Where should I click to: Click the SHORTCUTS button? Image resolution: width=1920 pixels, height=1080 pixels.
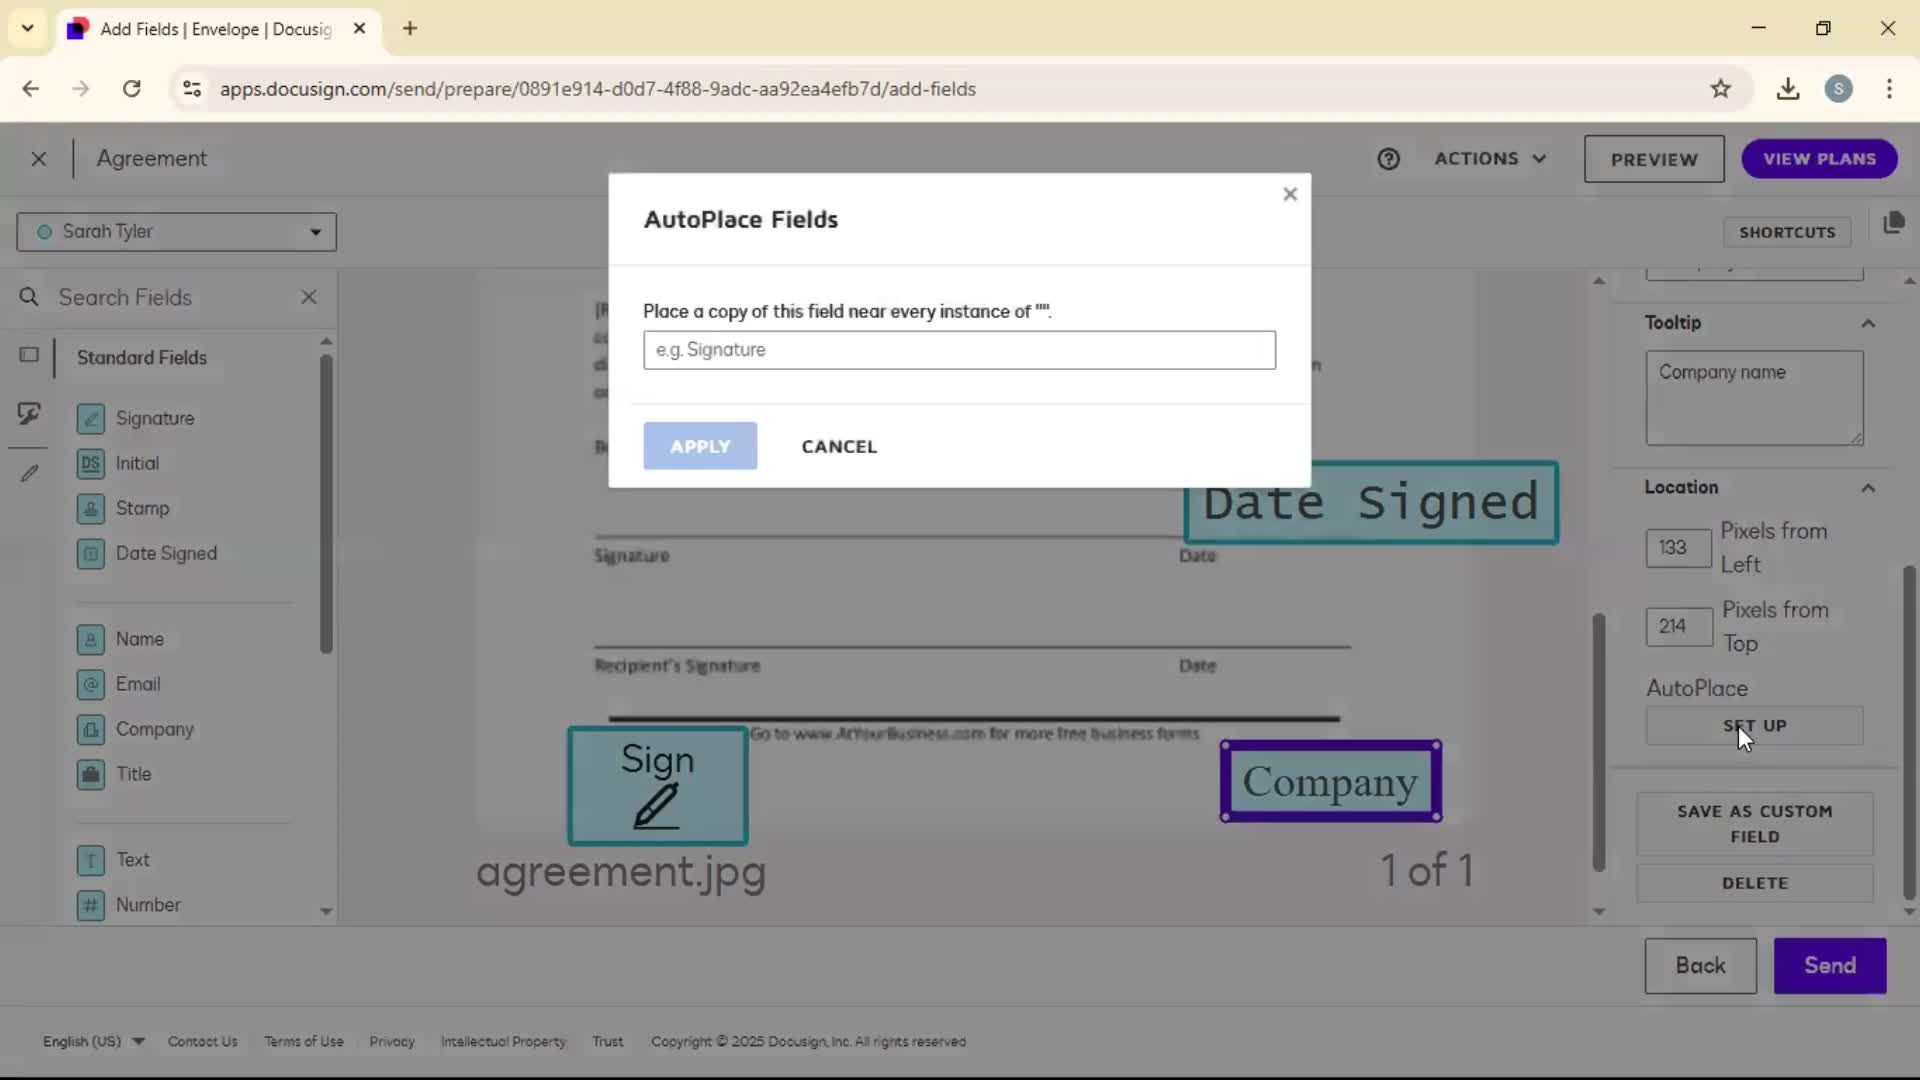1787,232
